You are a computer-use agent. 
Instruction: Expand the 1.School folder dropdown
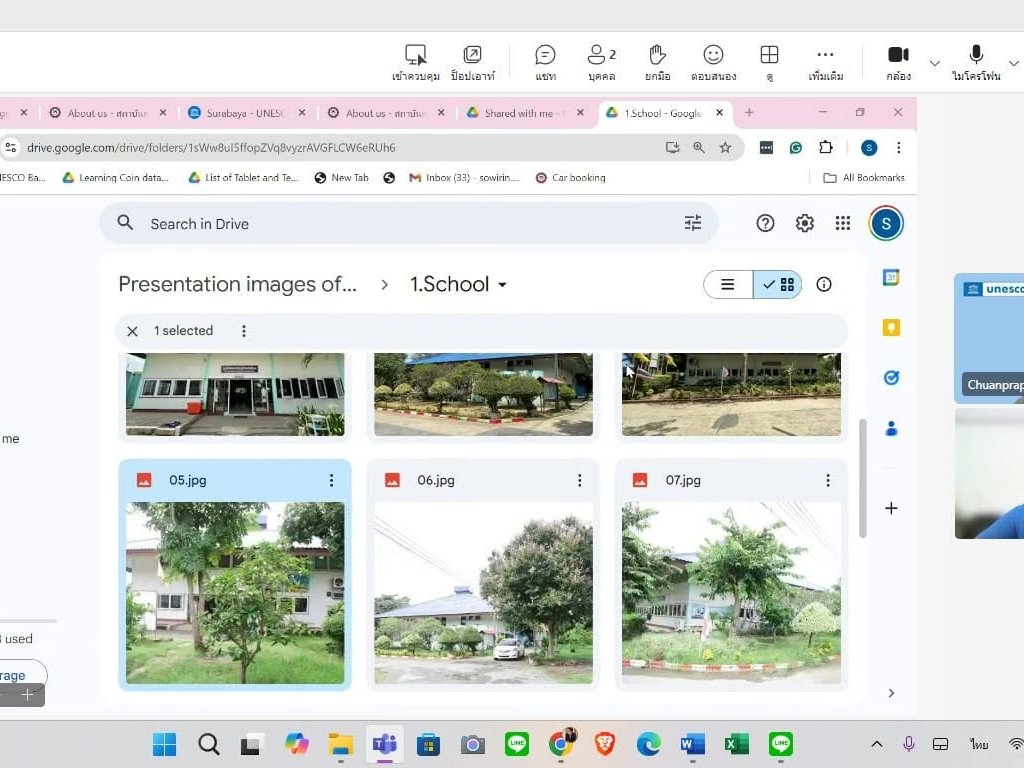[502, 285]
